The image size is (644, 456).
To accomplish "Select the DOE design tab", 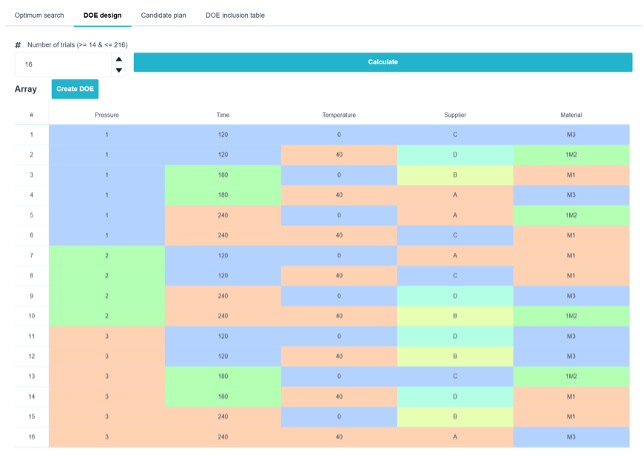I will click(x=103, y=15).
